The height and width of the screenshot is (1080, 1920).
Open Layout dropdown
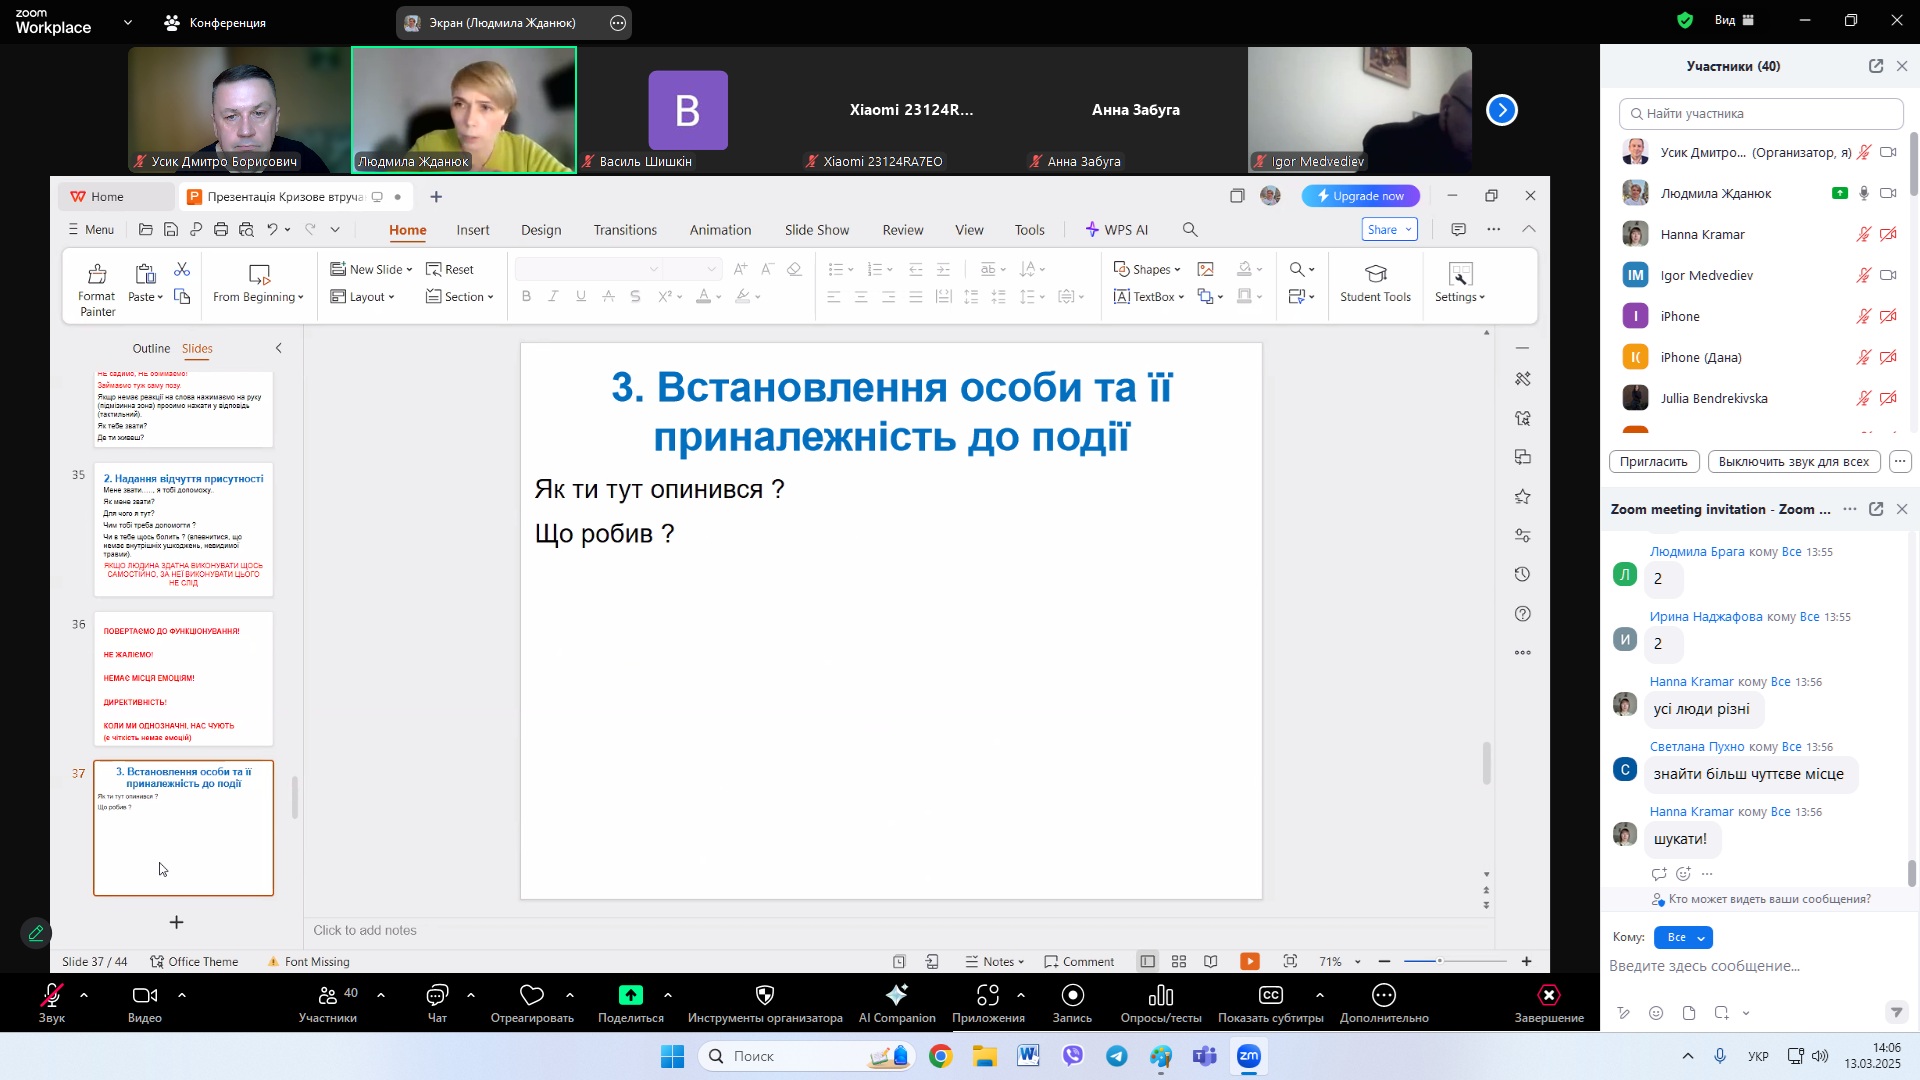point(362,297)
